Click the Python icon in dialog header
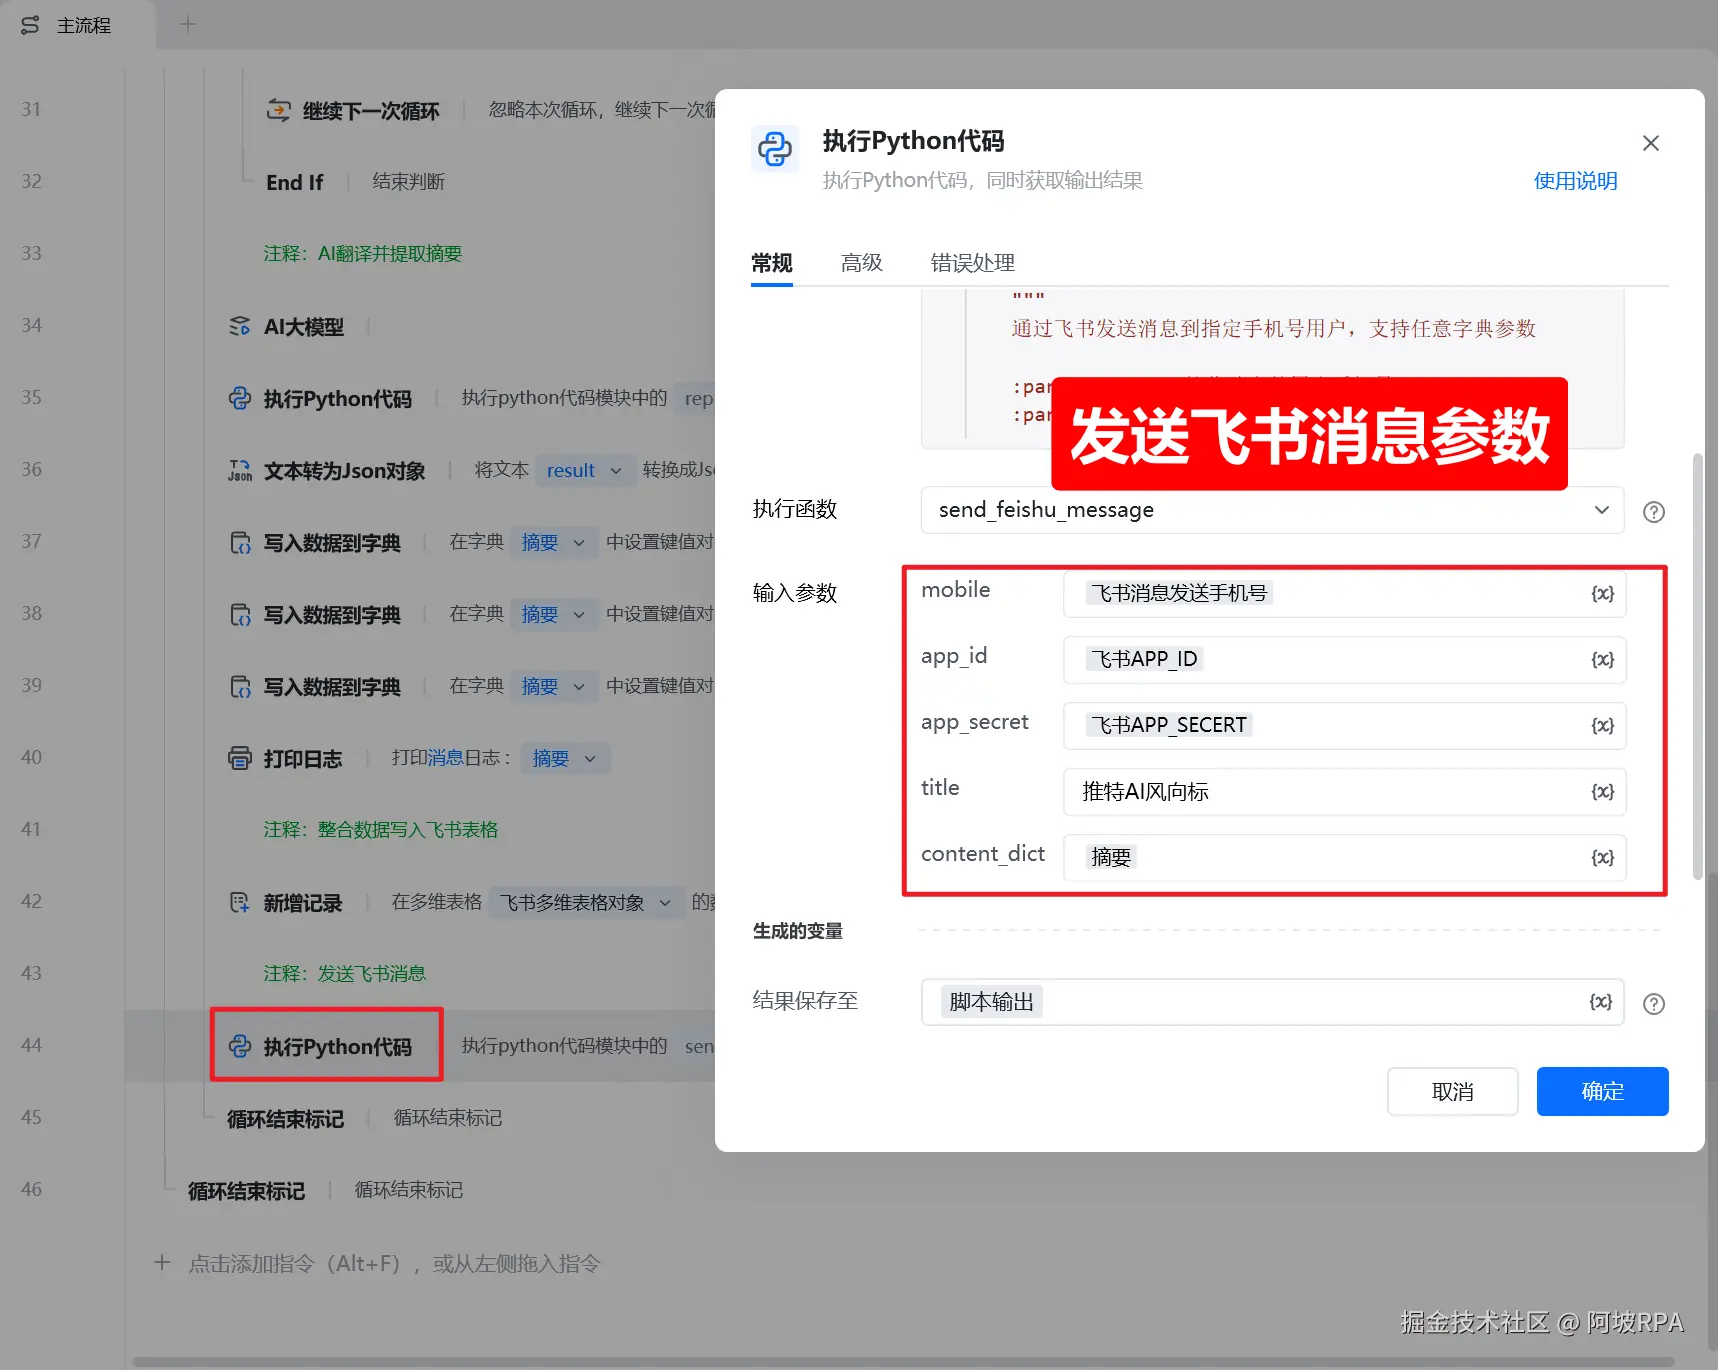The image size is (1718, 1370). (775, 149)
